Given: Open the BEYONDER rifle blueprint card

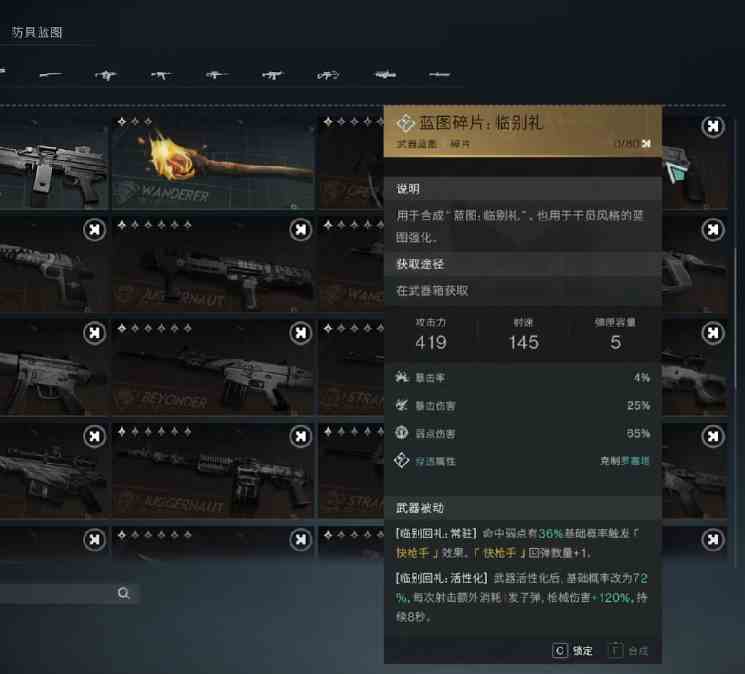Looking at the screenshot, I should click(x=213, y=367).
